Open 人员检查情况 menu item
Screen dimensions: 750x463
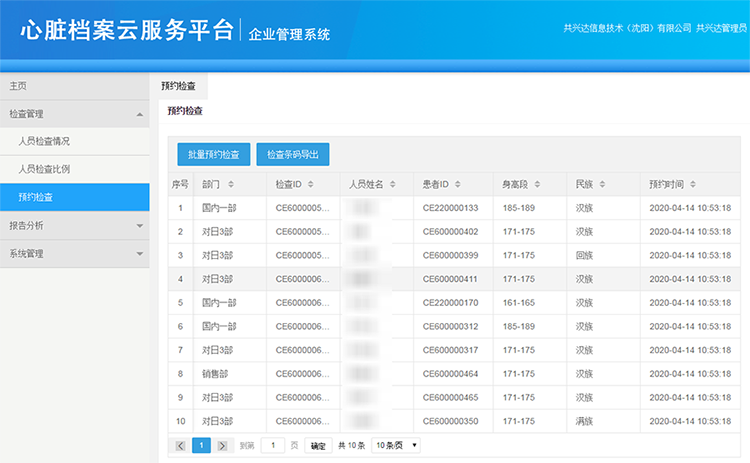pyautogui.click(x=75, y=141)
